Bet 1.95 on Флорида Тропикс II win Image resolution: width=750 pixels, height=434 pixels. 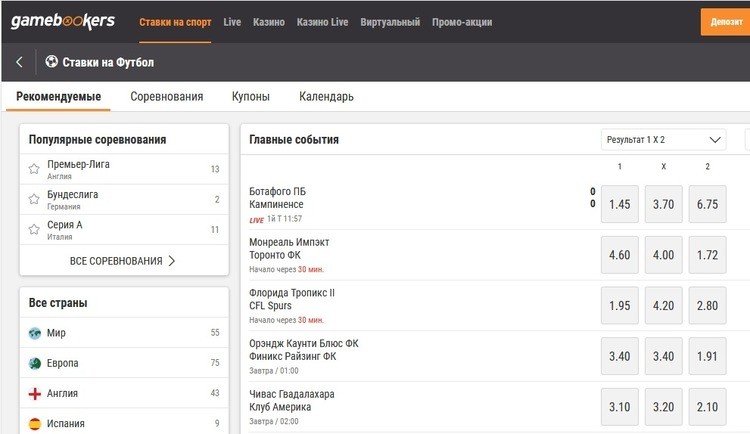(x=619, y=306)
